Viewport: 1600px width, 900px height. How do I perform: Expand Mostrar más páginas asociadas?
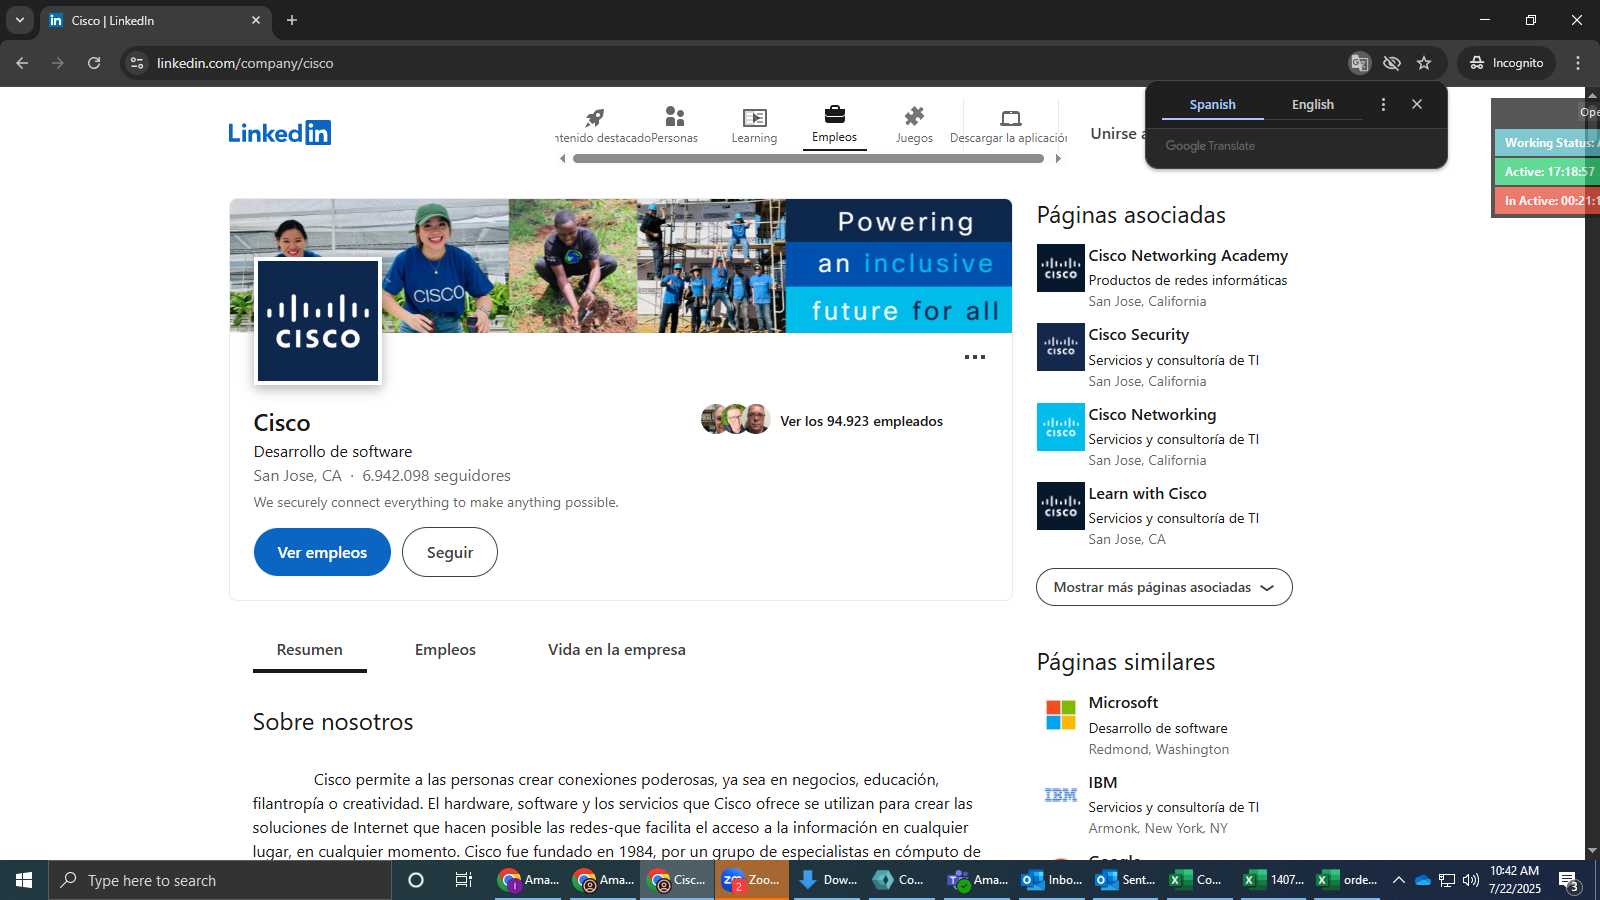tap(1164, 587)
